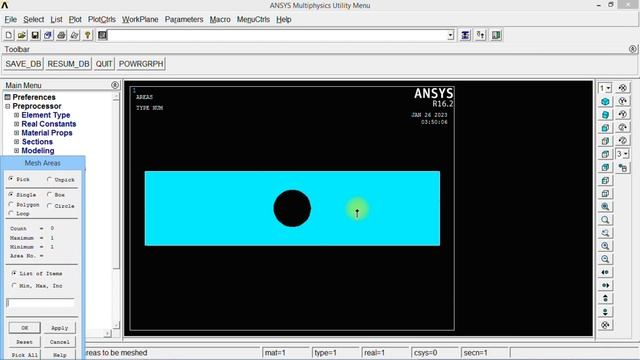Click the RESUM_DB toolbar button

(68, 64)
